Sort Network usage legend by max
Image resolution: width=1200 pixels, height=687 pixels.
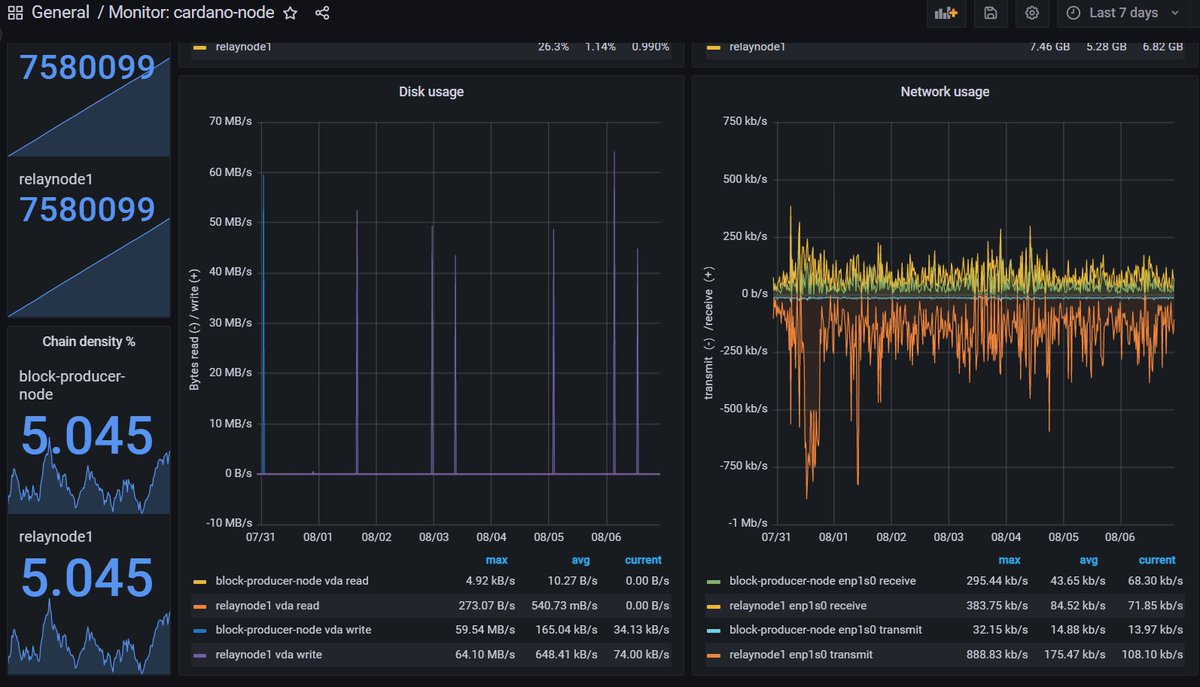[x=1009, y=560]
